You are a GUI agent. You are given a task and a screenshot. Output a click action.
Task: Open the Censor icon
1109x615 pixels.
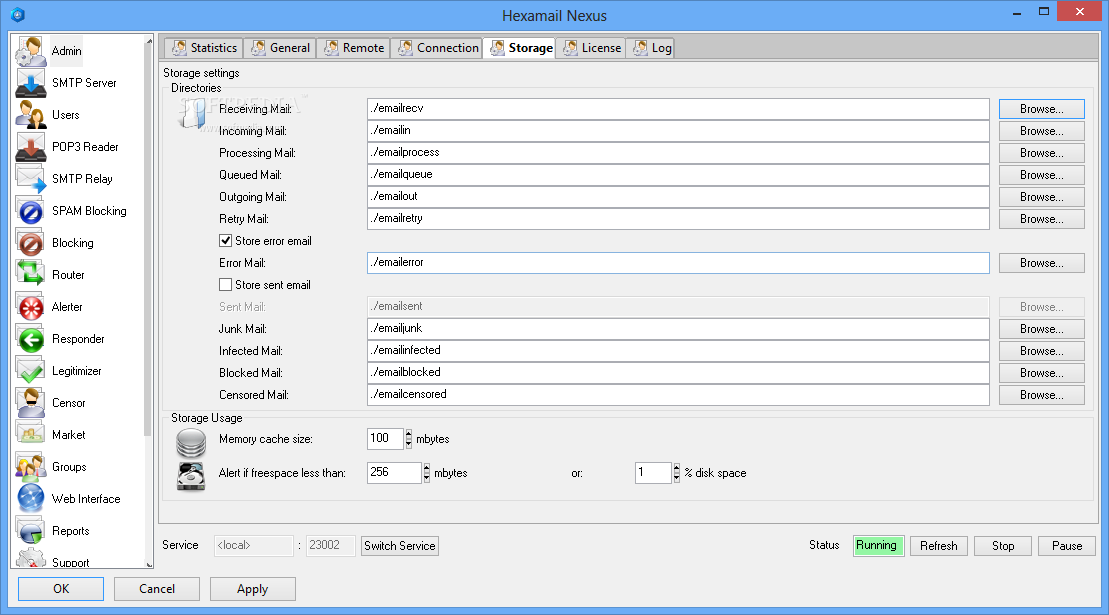click(30, 403)
